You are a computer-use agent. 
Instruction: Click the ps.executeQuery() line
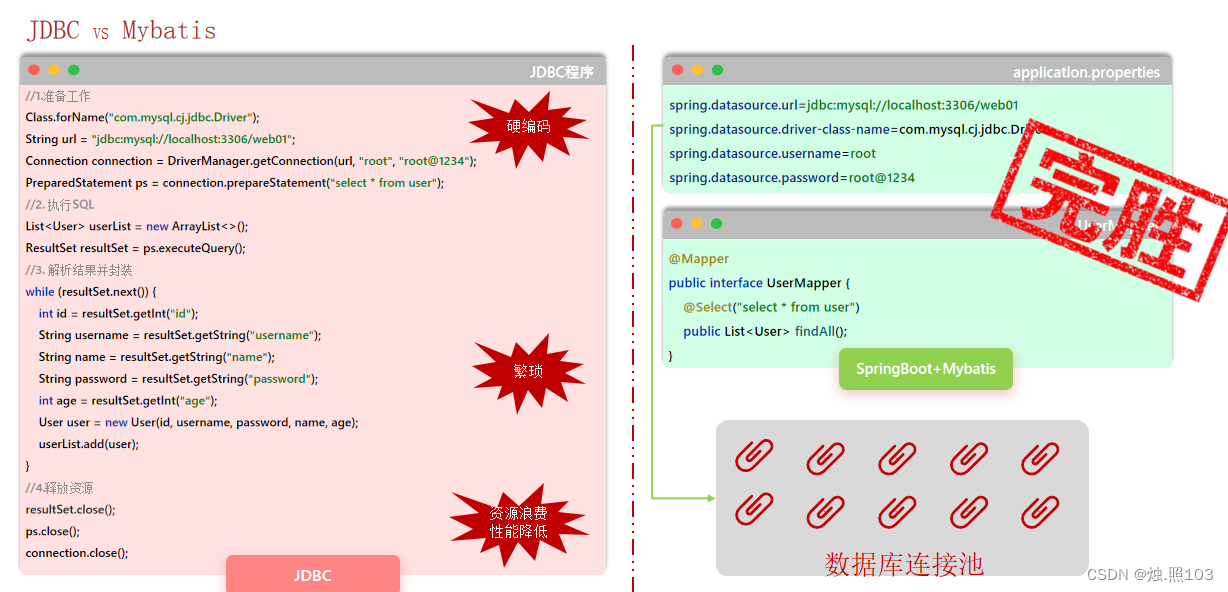point(135,248)
